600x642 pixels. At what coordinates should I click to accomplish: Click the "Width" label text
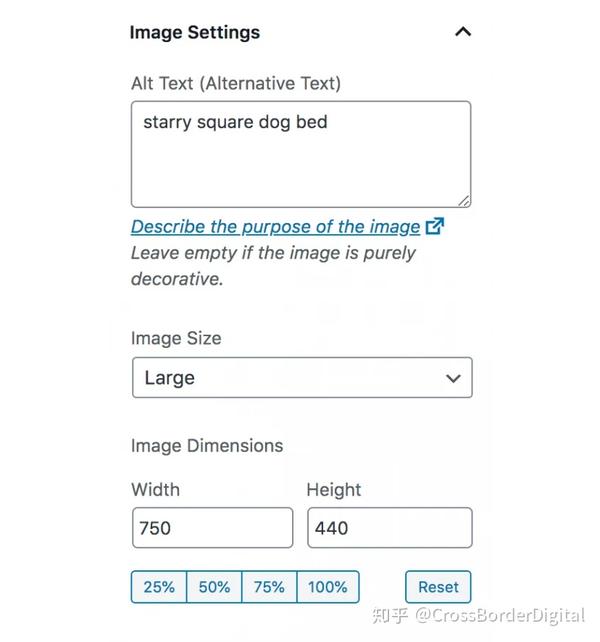coord(155,490)
